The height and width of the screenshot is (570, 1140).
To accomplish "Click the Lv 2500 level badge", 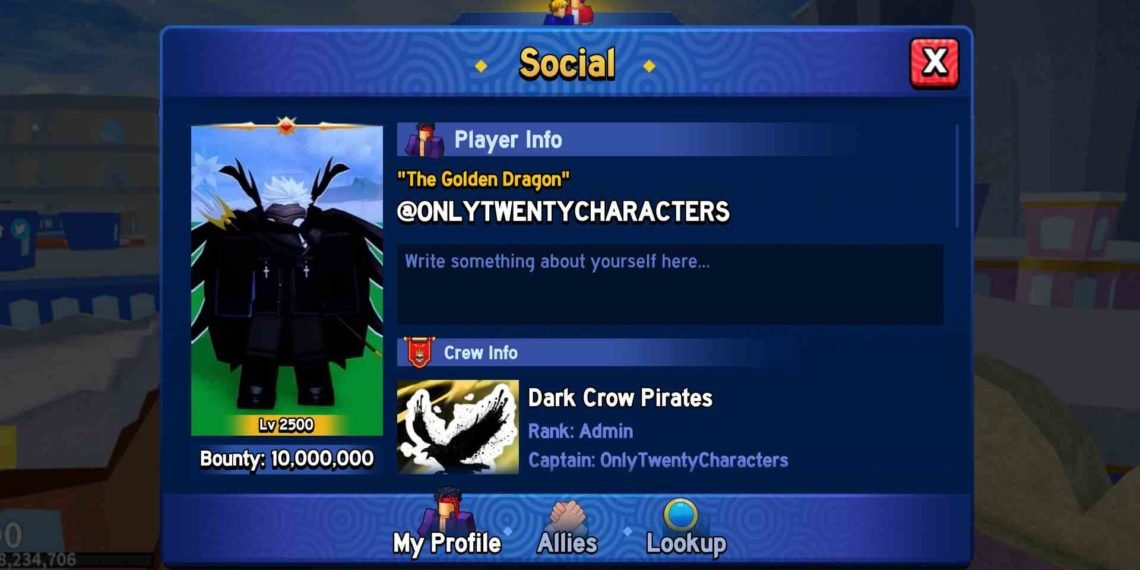I will click(286, 425).
